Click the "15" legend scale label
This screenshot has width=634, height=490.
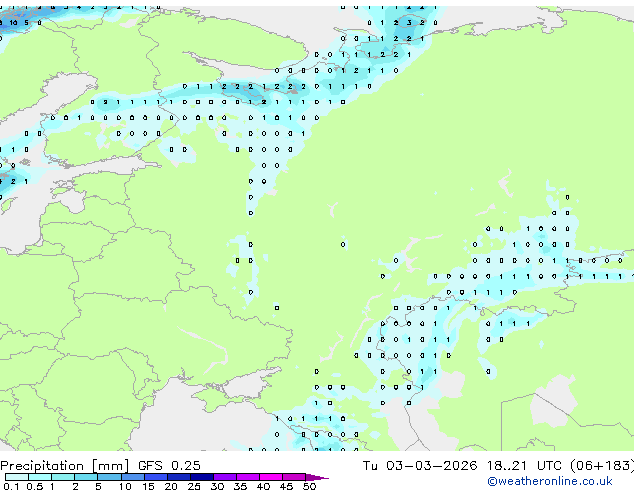pos(148,486)
